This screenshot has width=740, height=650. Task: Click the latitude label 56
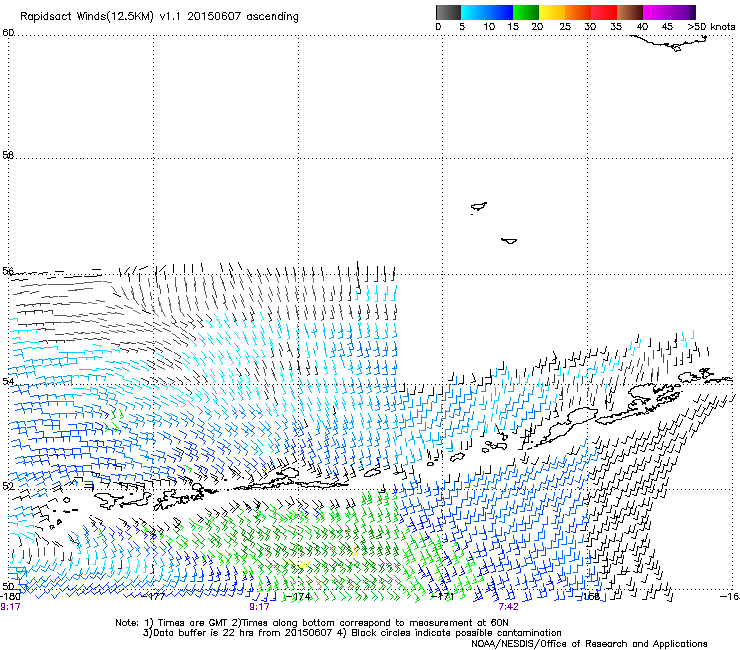8,271
